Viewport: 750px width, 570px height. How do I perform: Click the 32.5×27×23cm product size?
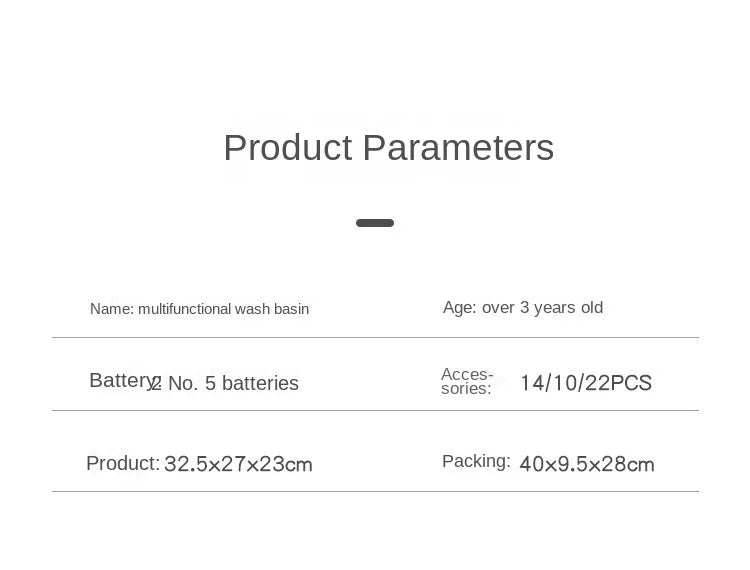(x=238, y=464)
